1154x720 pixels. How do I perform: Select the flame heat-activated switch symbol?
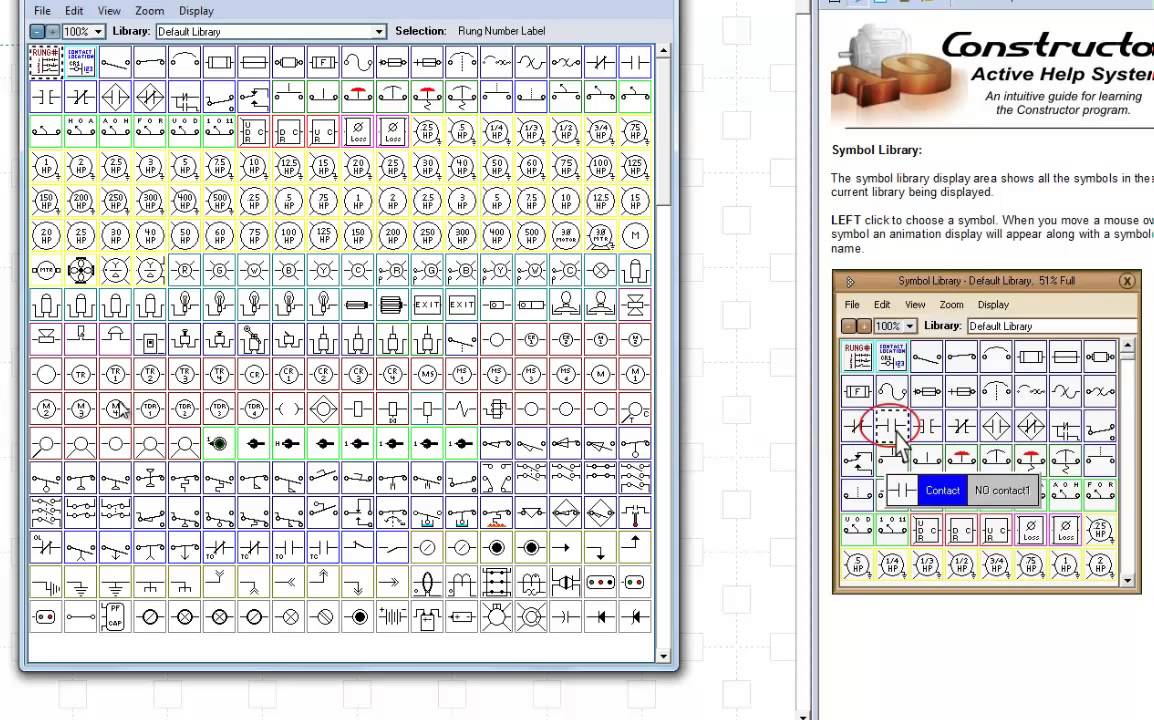[x=496, y=512]
